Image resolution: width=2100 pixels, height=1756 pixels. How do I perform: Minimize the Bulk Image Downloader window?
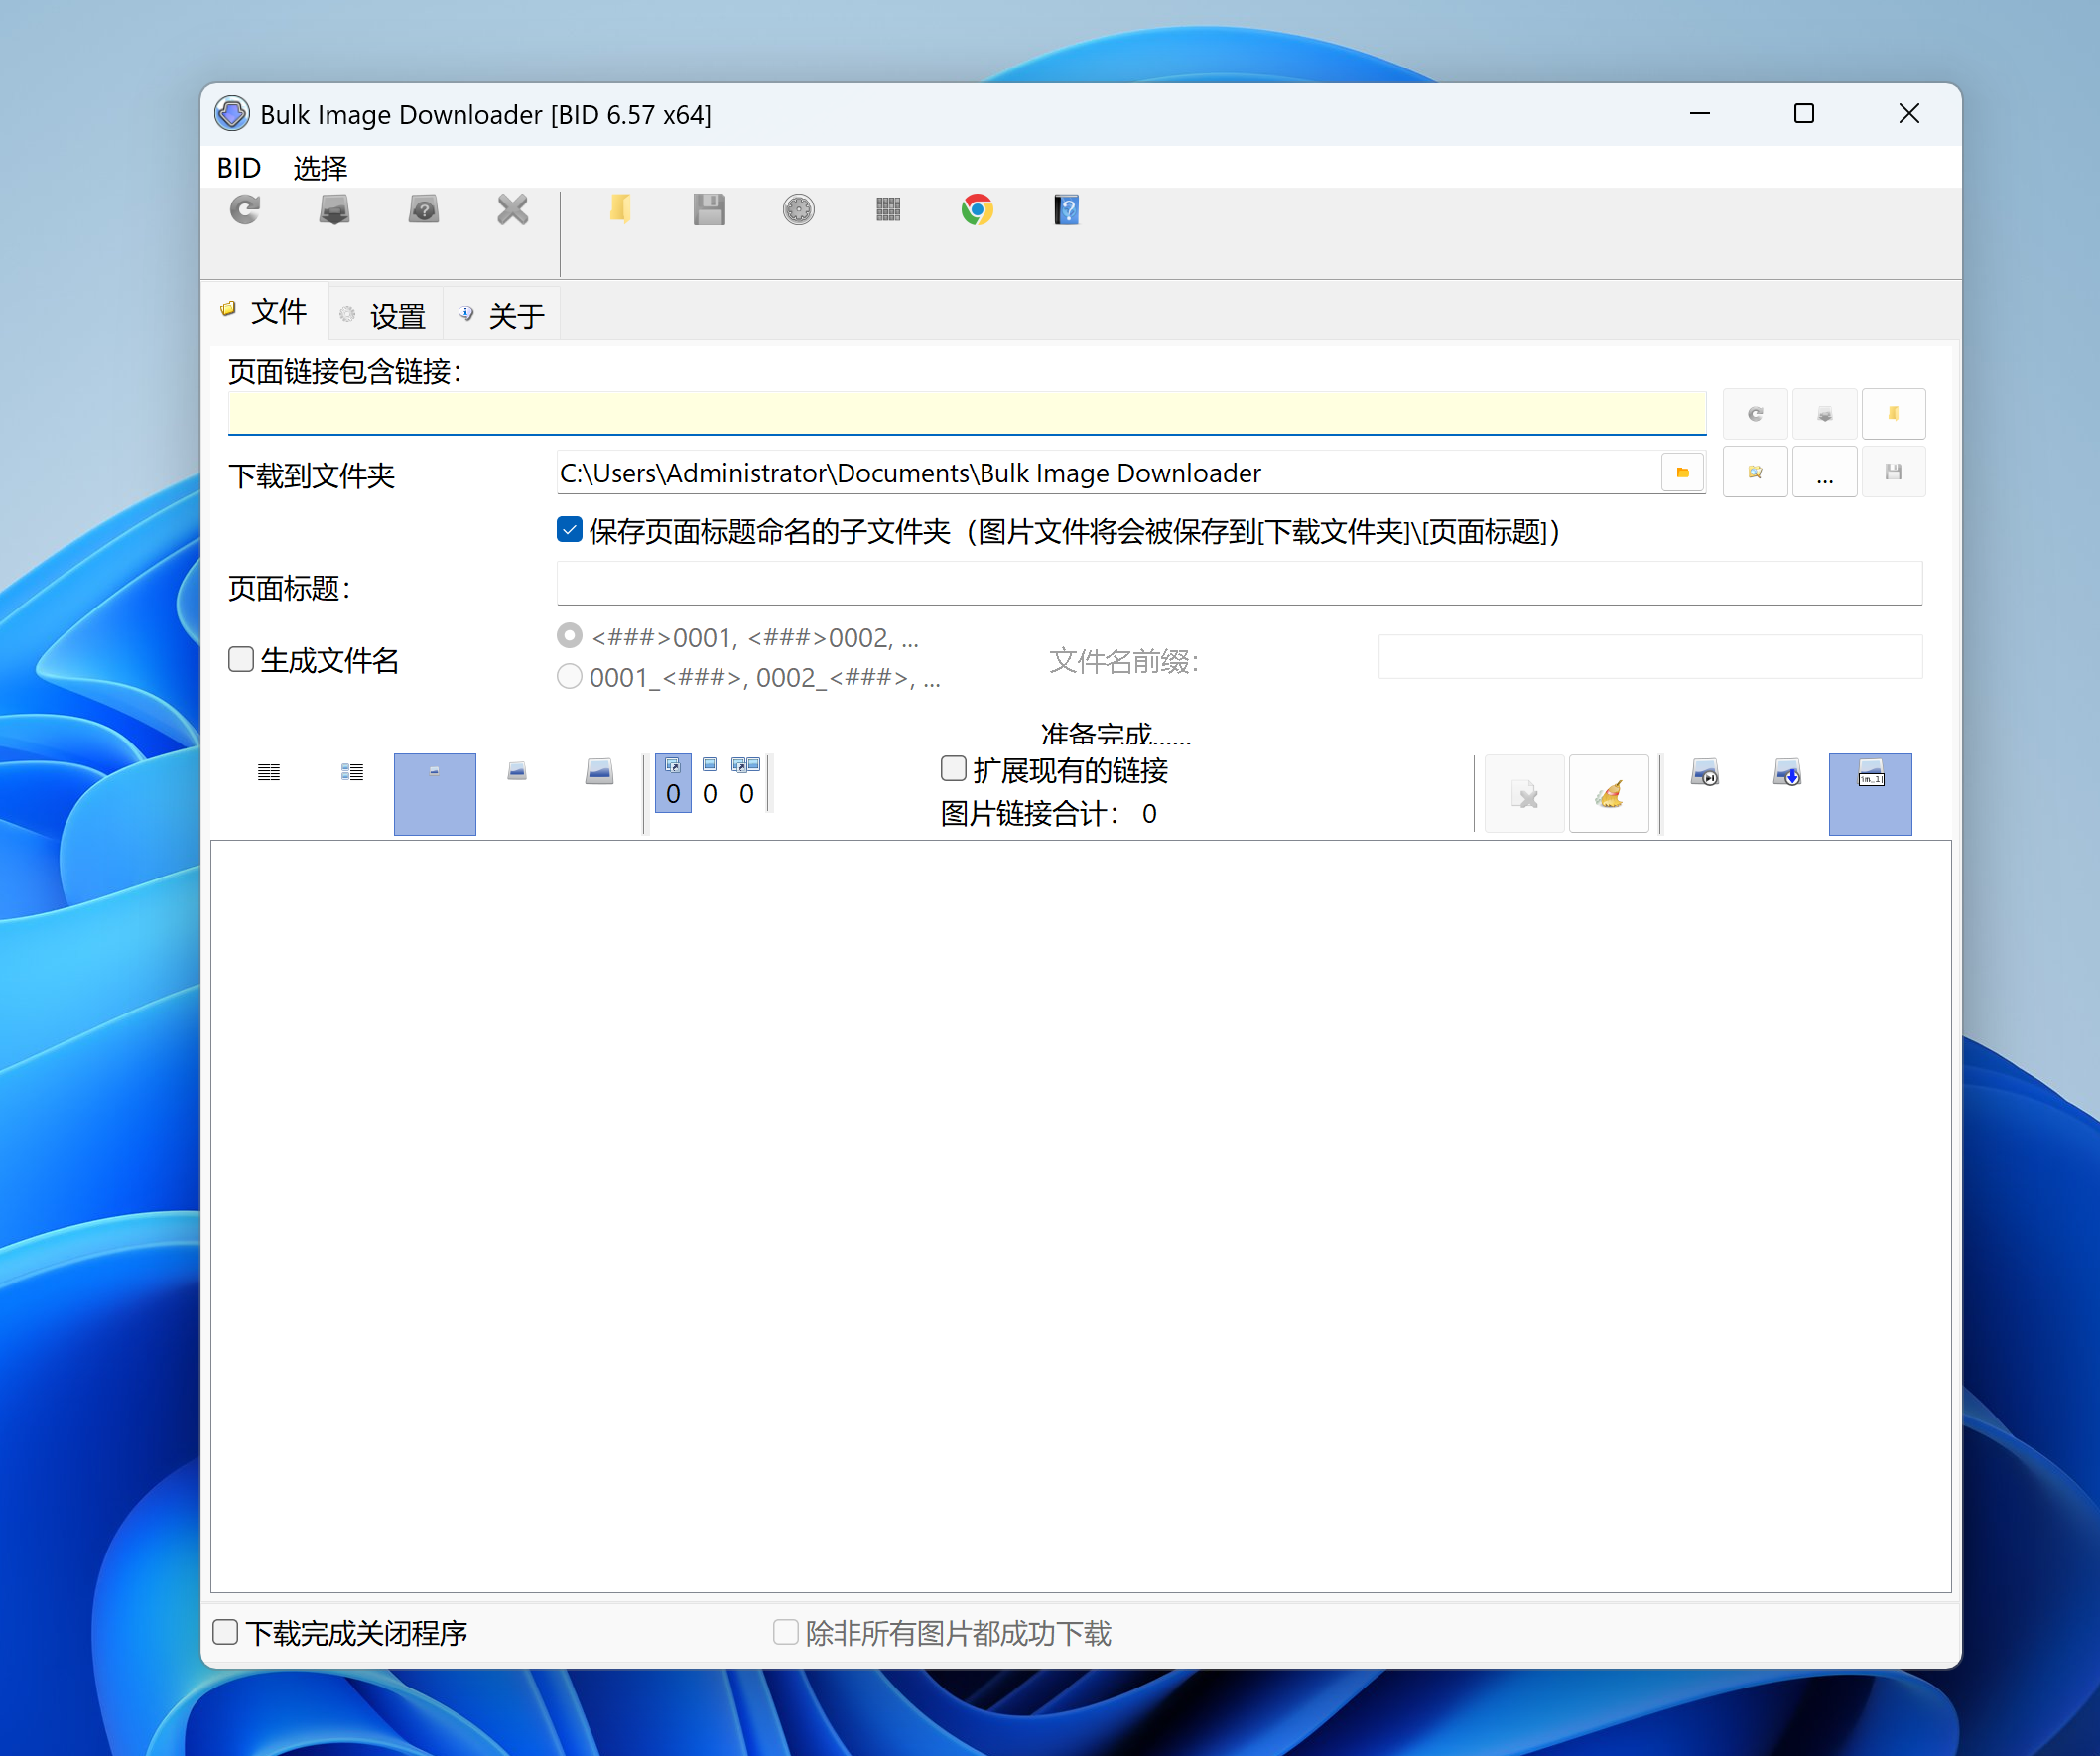[1700, 114]
